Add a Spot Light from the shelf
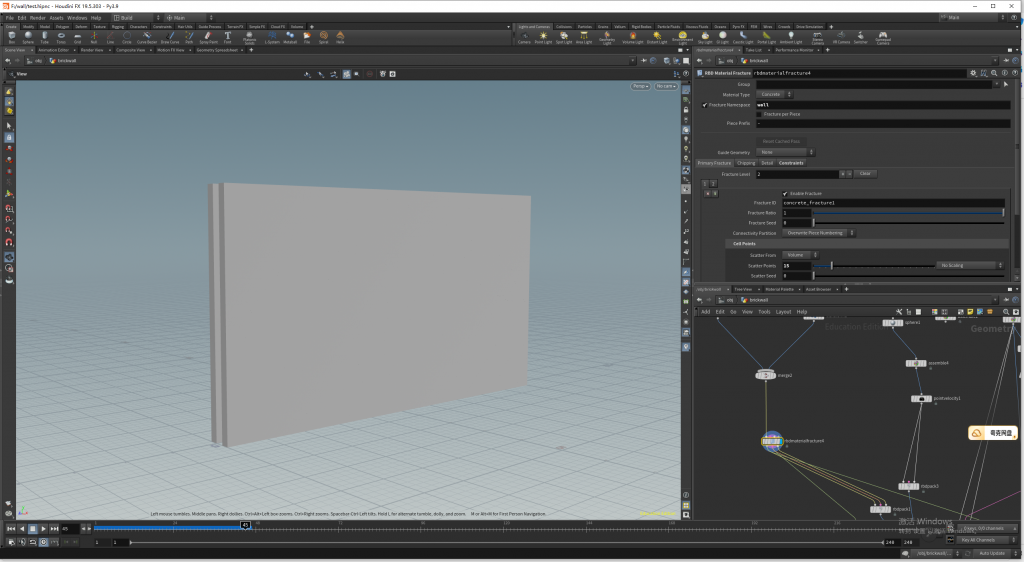The width and height of the screenshot is (1024, 562). (x=564, y=37)
